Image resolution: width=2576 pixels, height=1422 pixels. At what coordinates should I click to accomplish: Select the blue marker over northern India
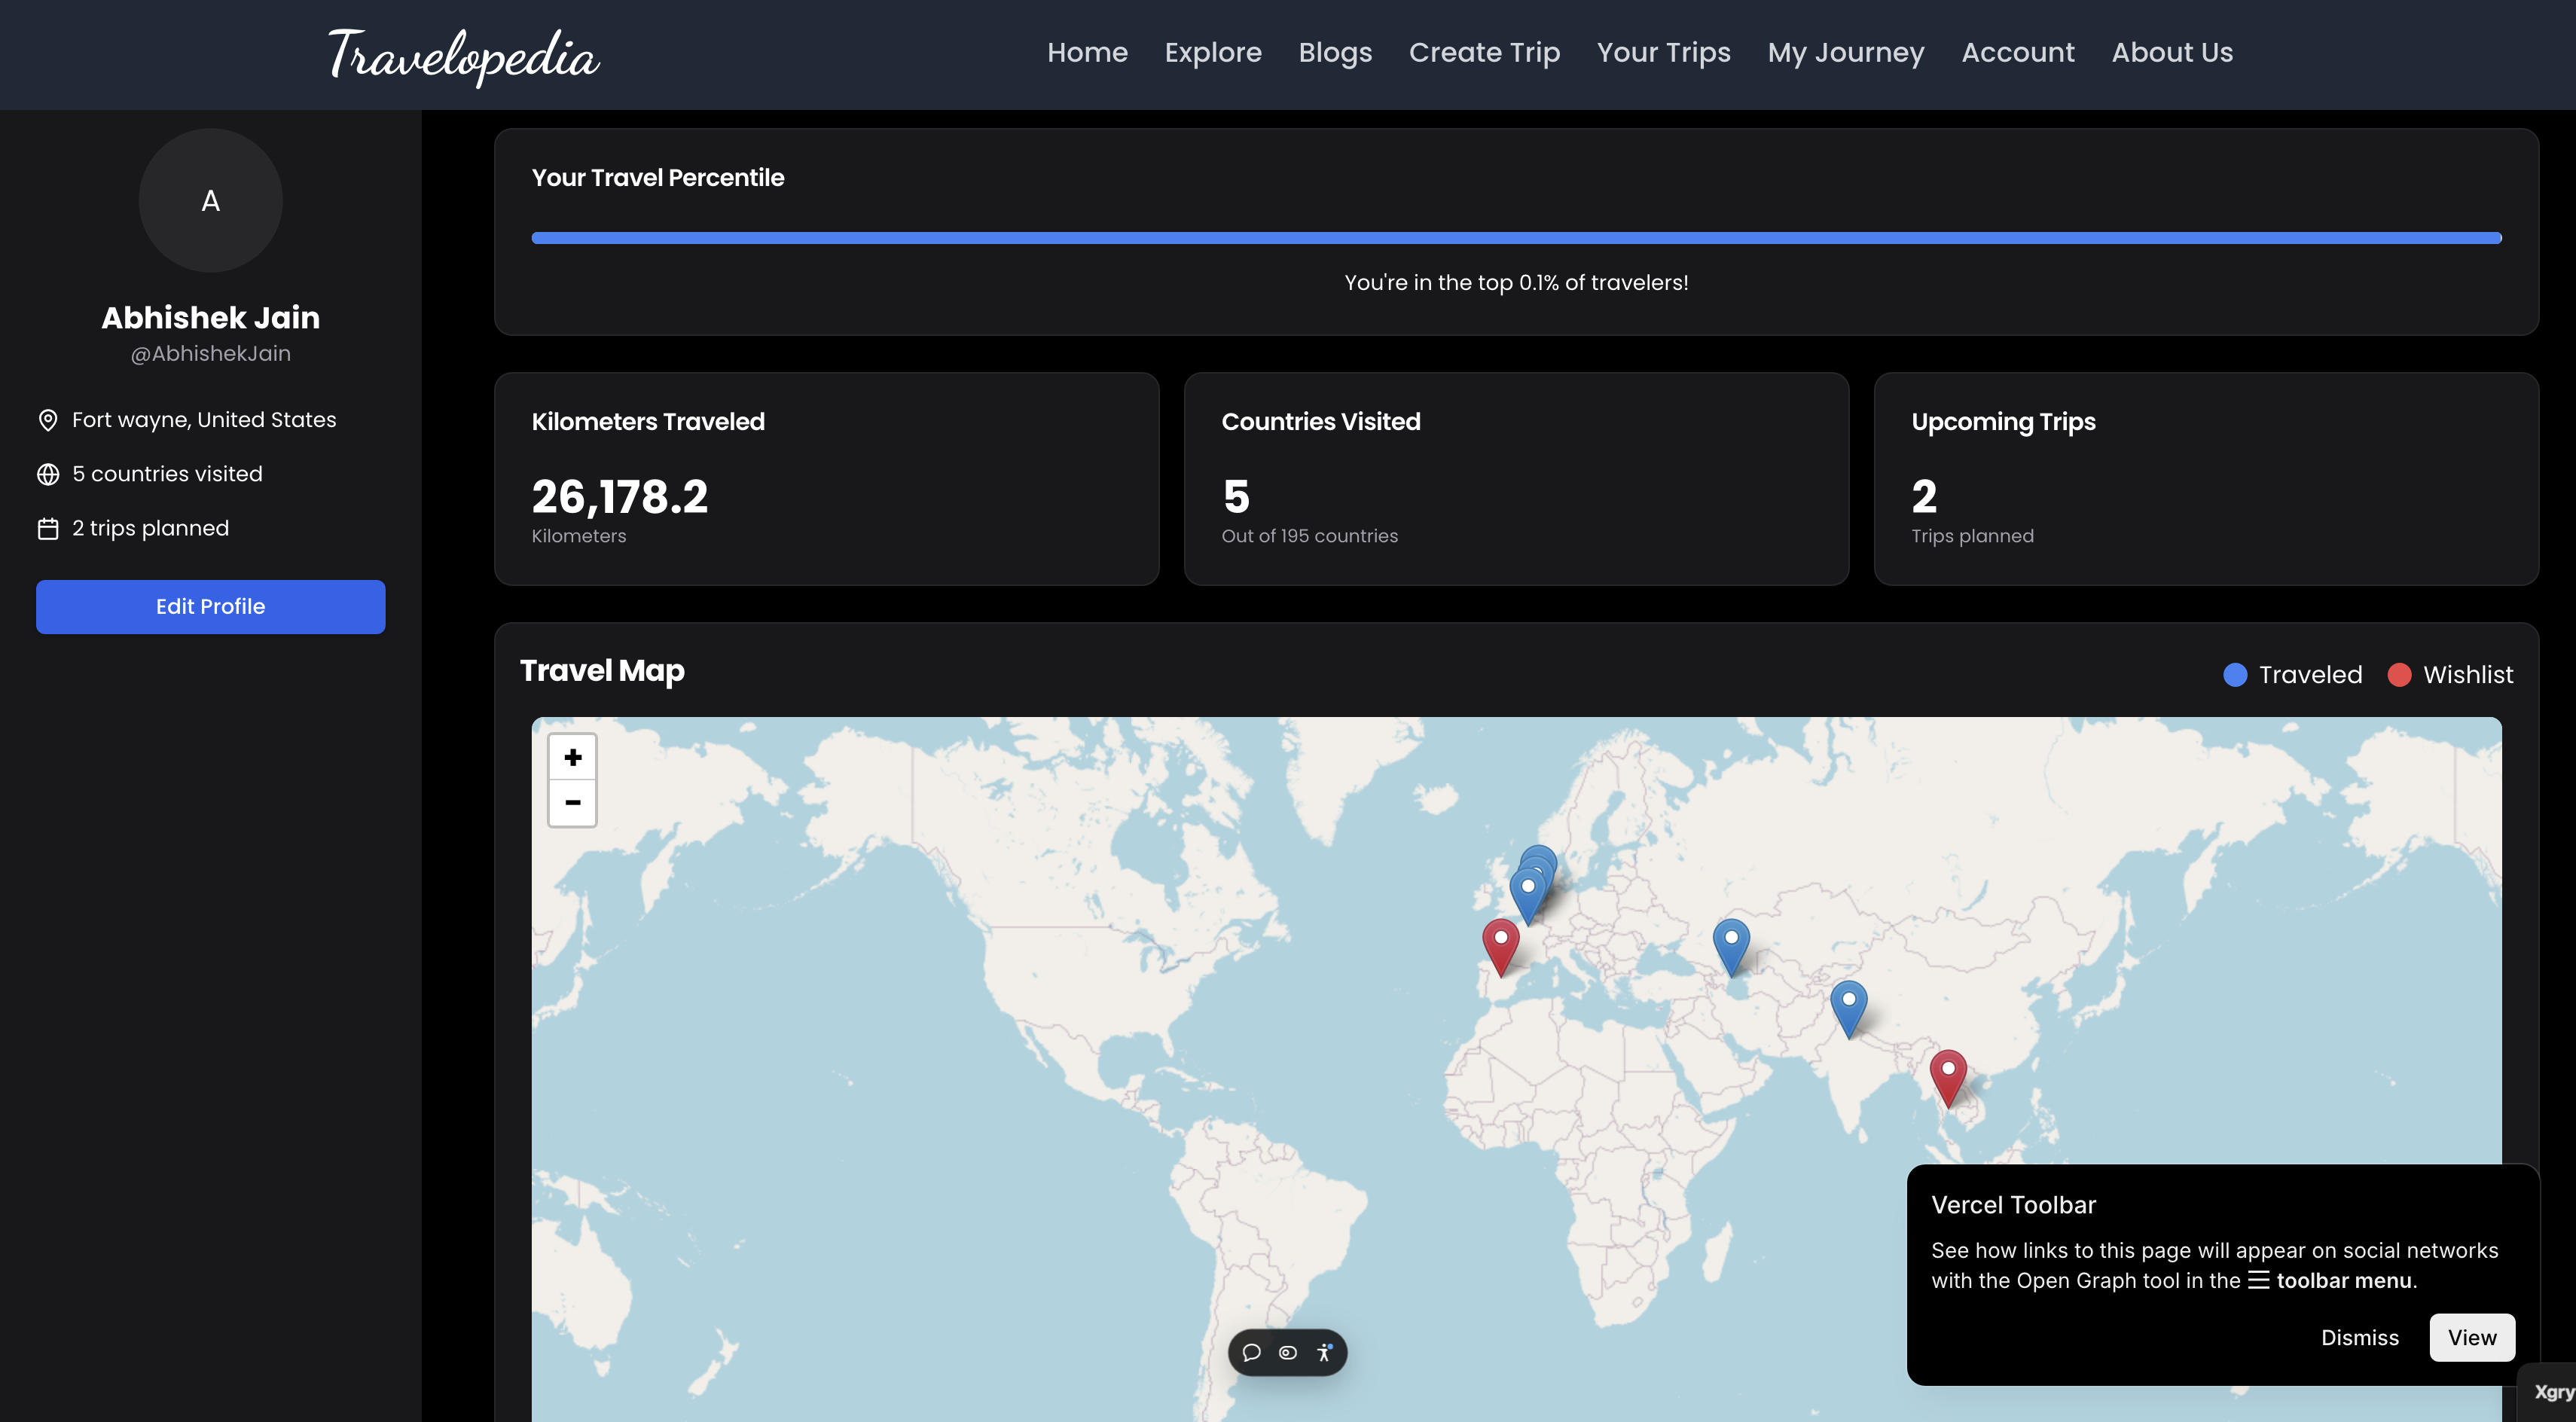[1848, 1009]
